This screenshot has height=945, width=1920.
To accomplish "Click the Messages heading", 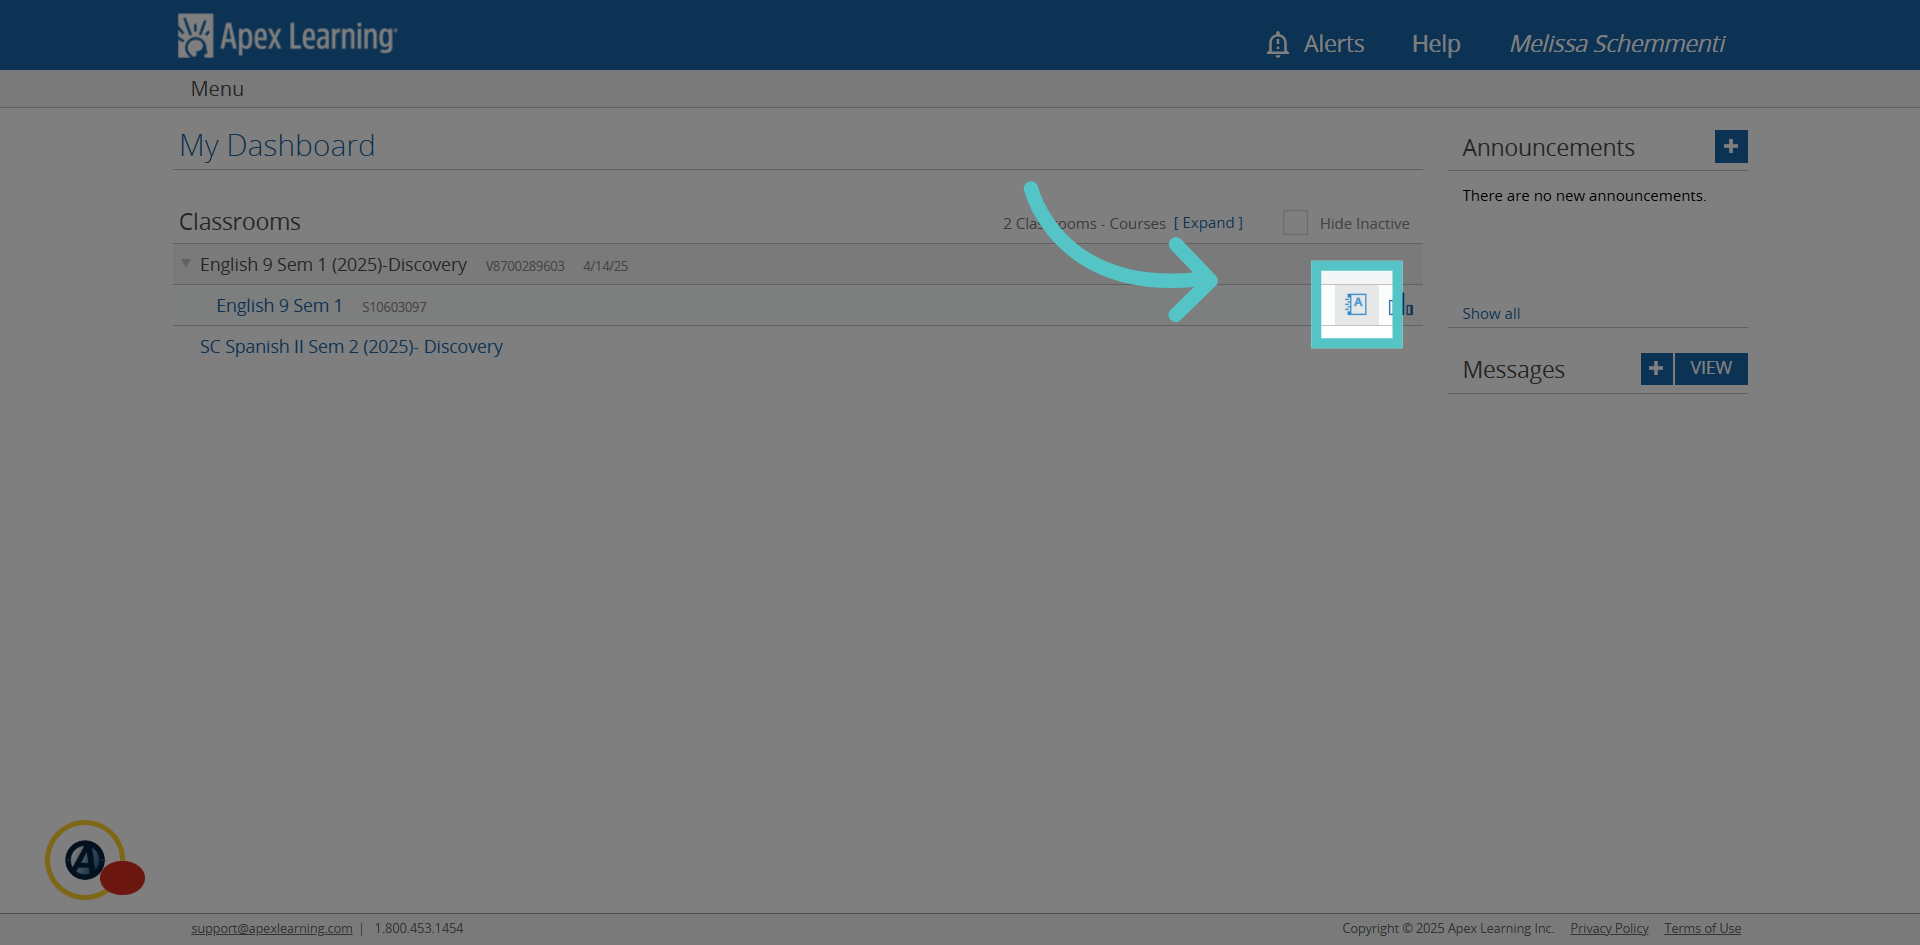I will click(x=1513, y=370).
